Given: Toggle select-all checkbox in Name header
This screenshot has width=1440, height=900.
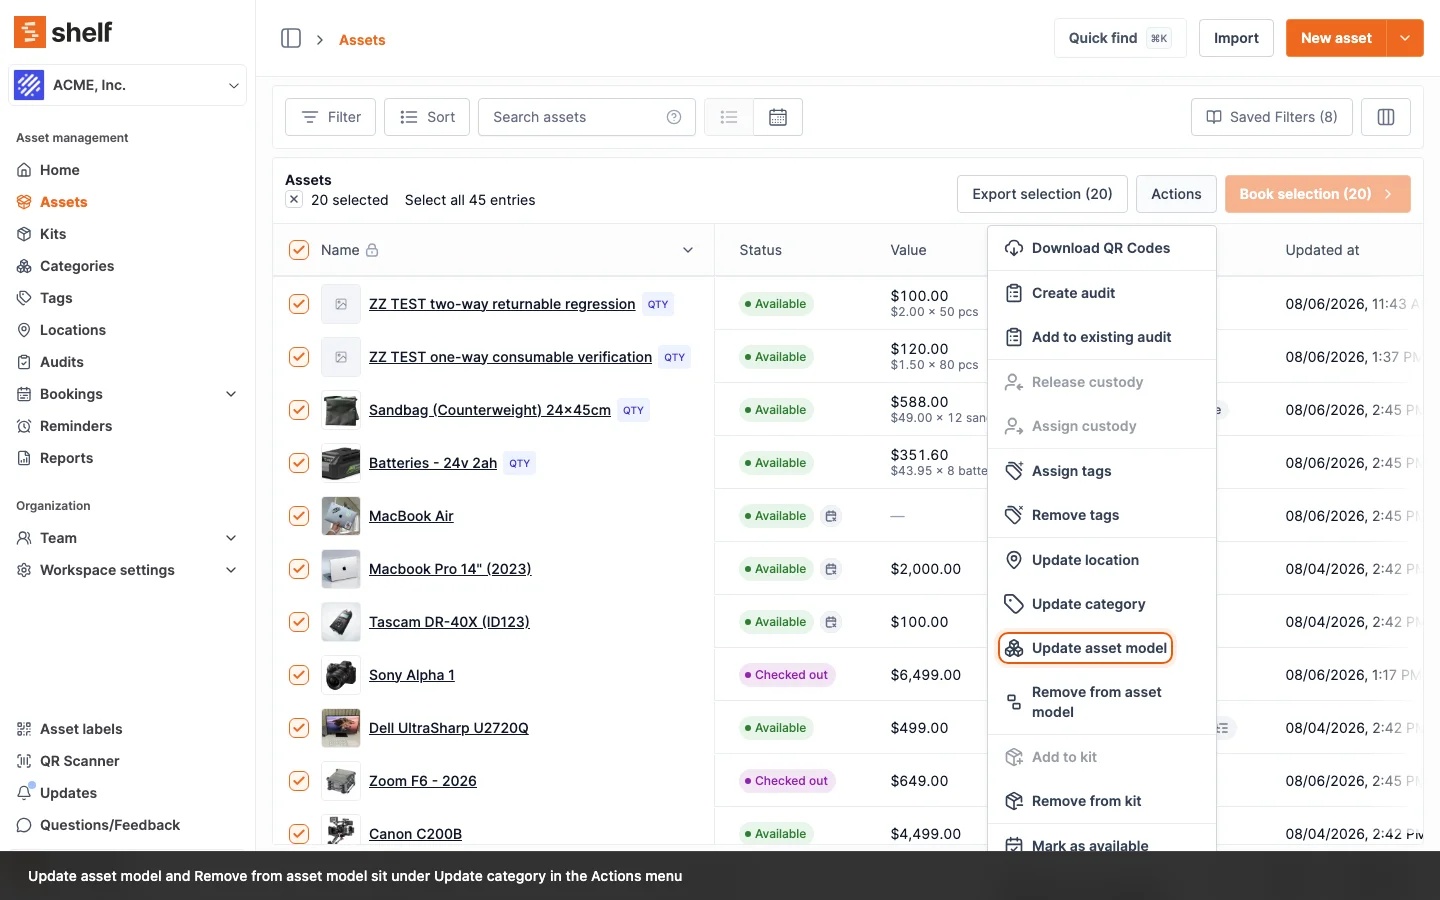Looking at the screenshot, I should pos(299,250).
